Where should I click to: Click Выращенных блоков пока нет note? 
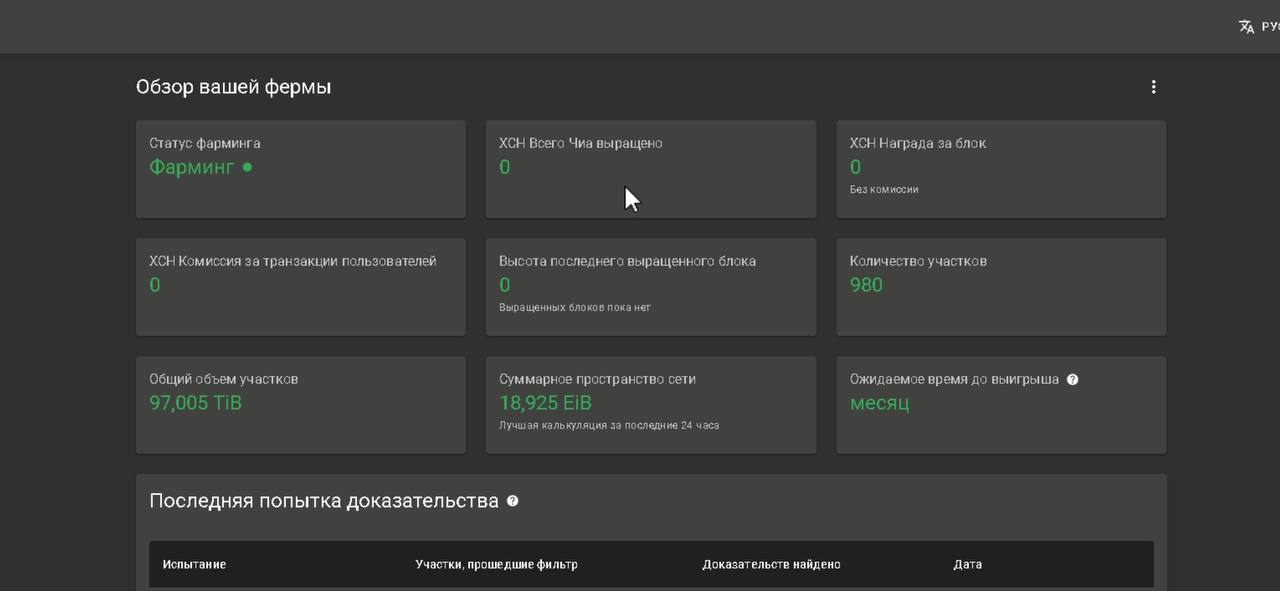pos(575,307)
